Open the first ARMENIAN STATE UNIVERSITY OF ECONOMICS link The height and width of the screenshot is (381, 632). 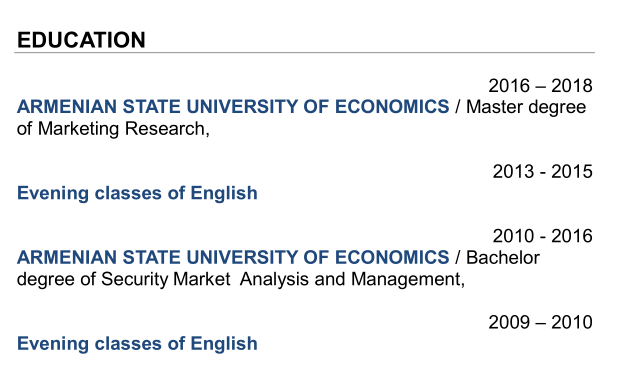pos(233,107)
